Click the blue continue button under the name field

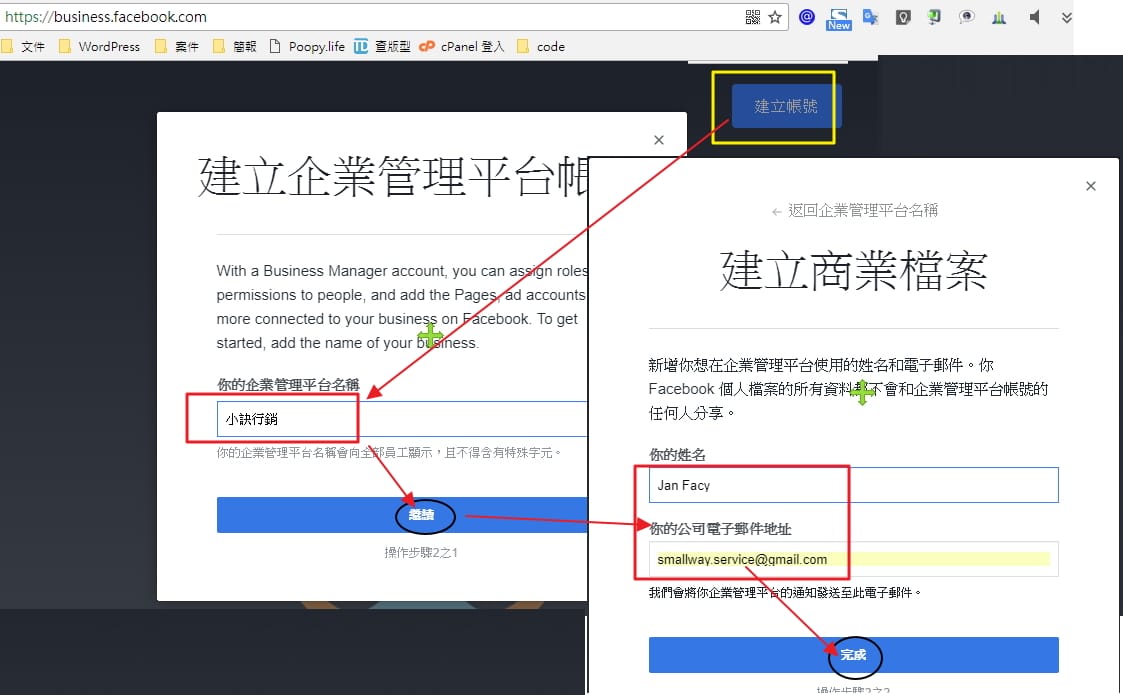click(402, 515)
